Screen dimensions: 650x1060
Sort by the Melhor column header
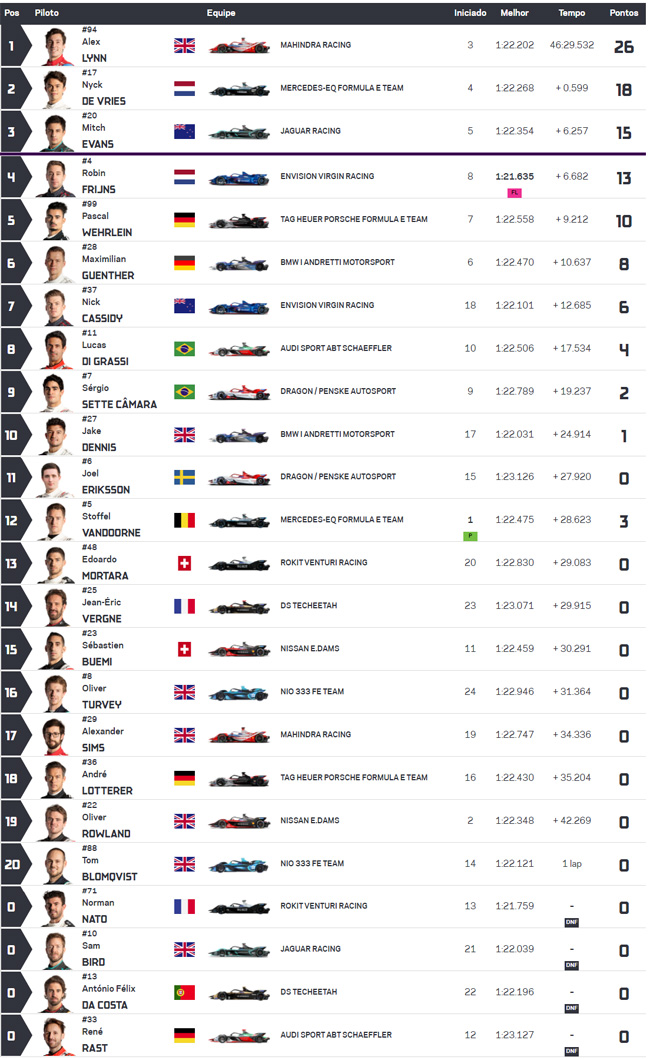[514, 13]
